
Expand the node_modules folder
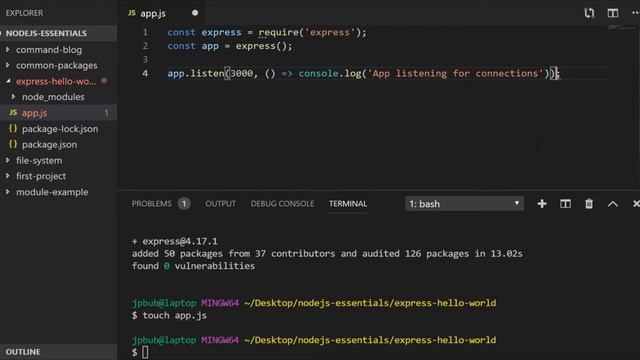pos(53,97)
